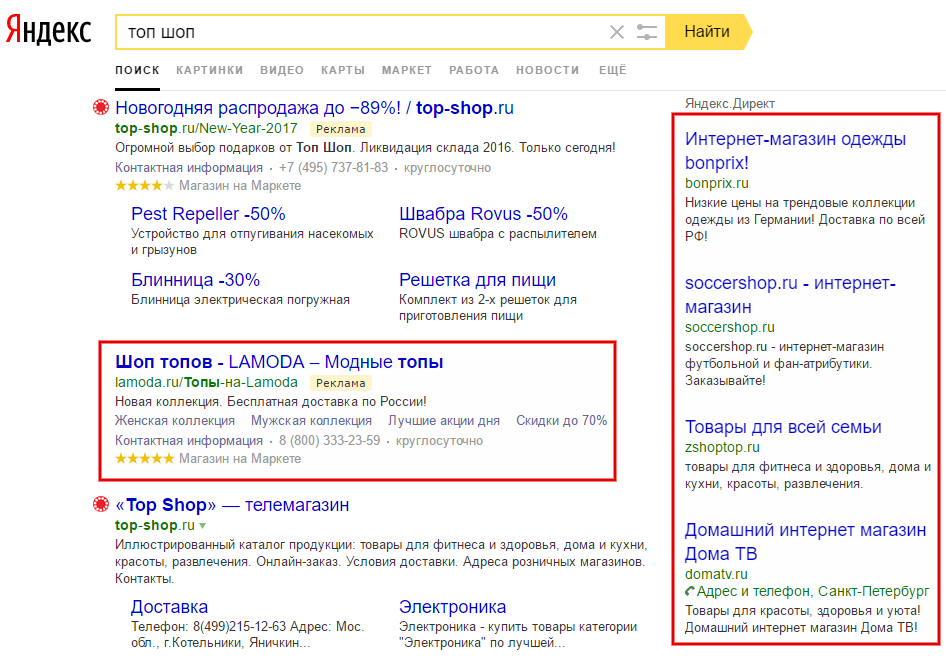946x656 pixels.
Task: Open advanced search settings sliders icon
Action: pos(647,32)
